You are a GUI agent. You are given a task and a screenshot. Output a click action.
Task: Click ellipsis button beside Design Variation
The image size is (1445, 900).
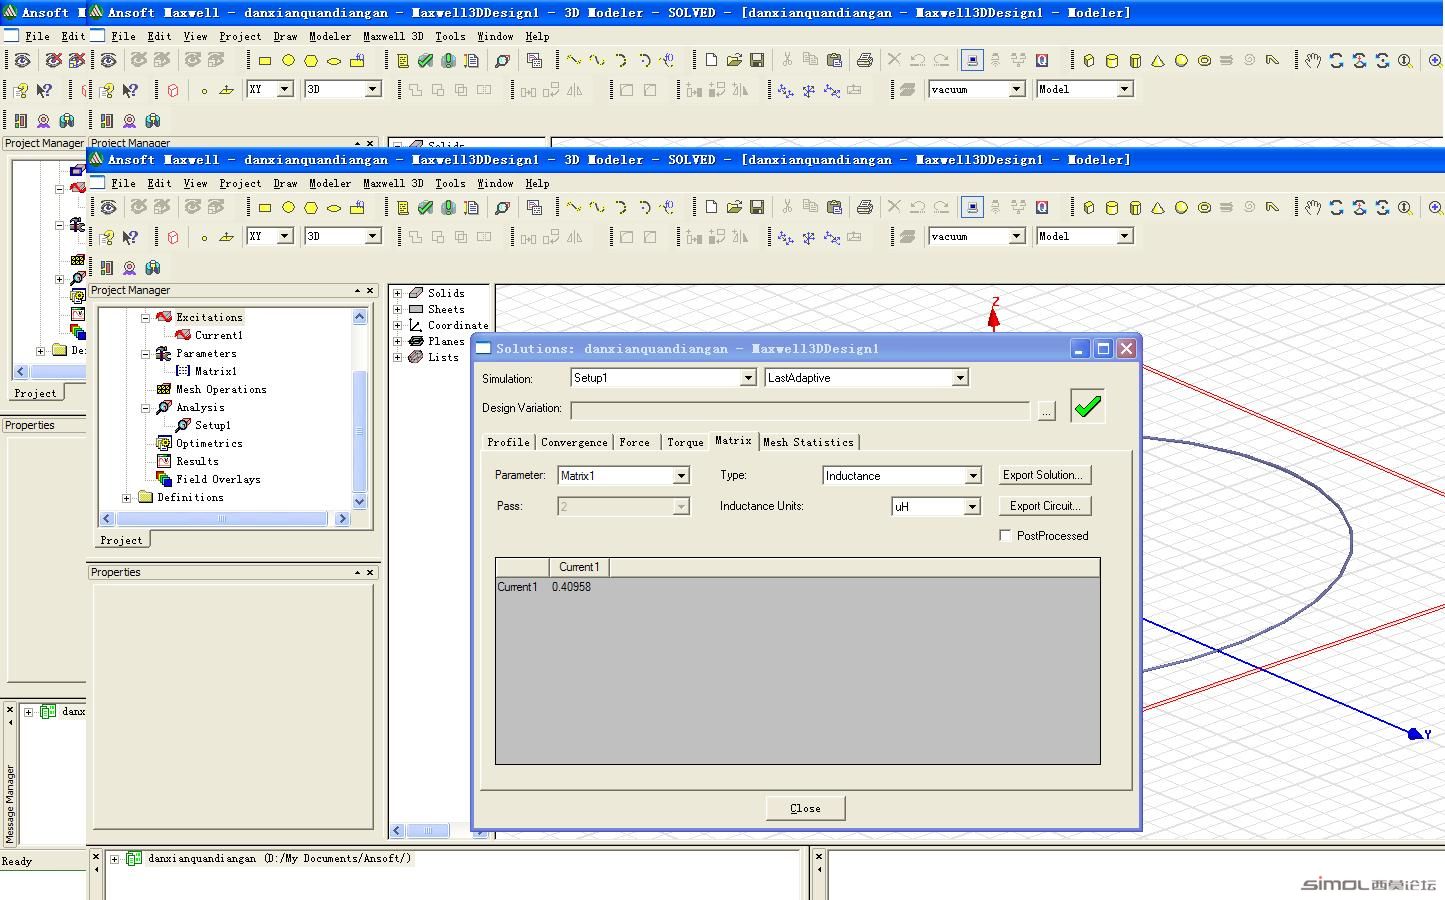[1047, 411]
